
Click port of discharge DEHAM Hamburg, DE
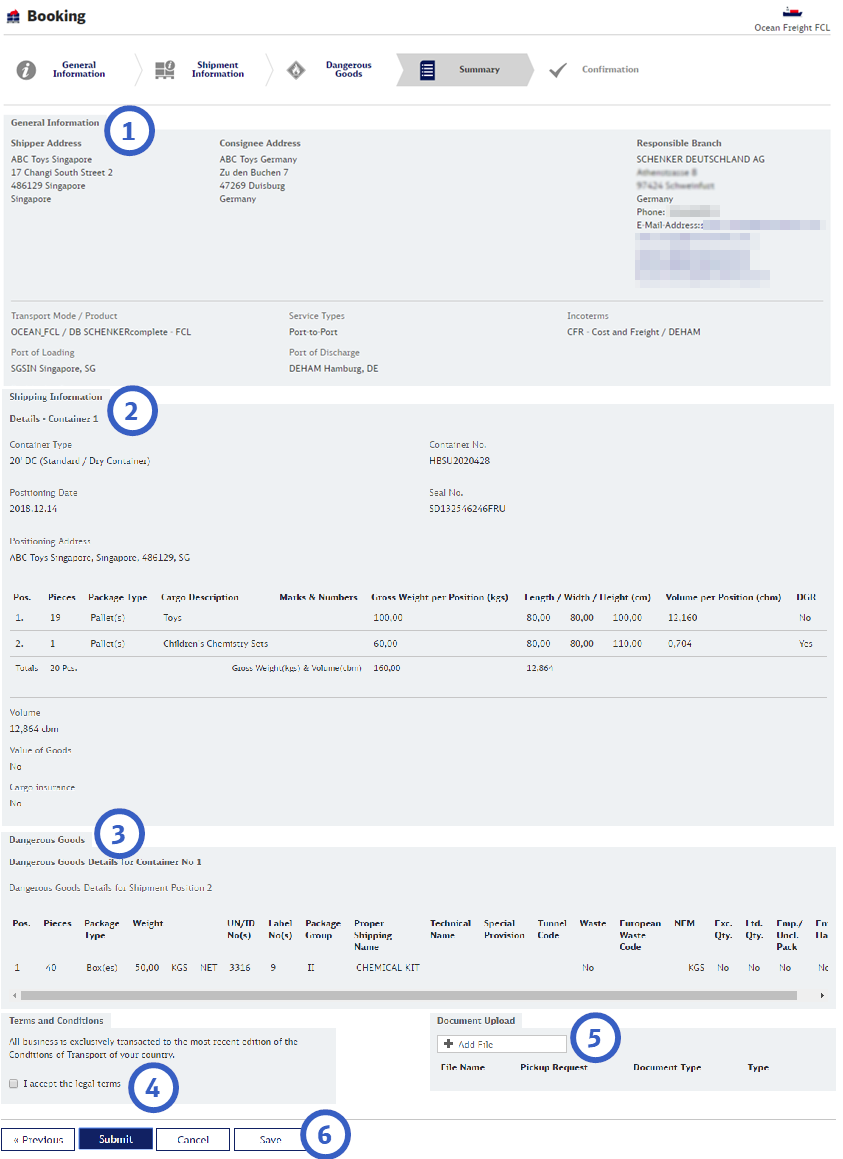tap(334, 368)
